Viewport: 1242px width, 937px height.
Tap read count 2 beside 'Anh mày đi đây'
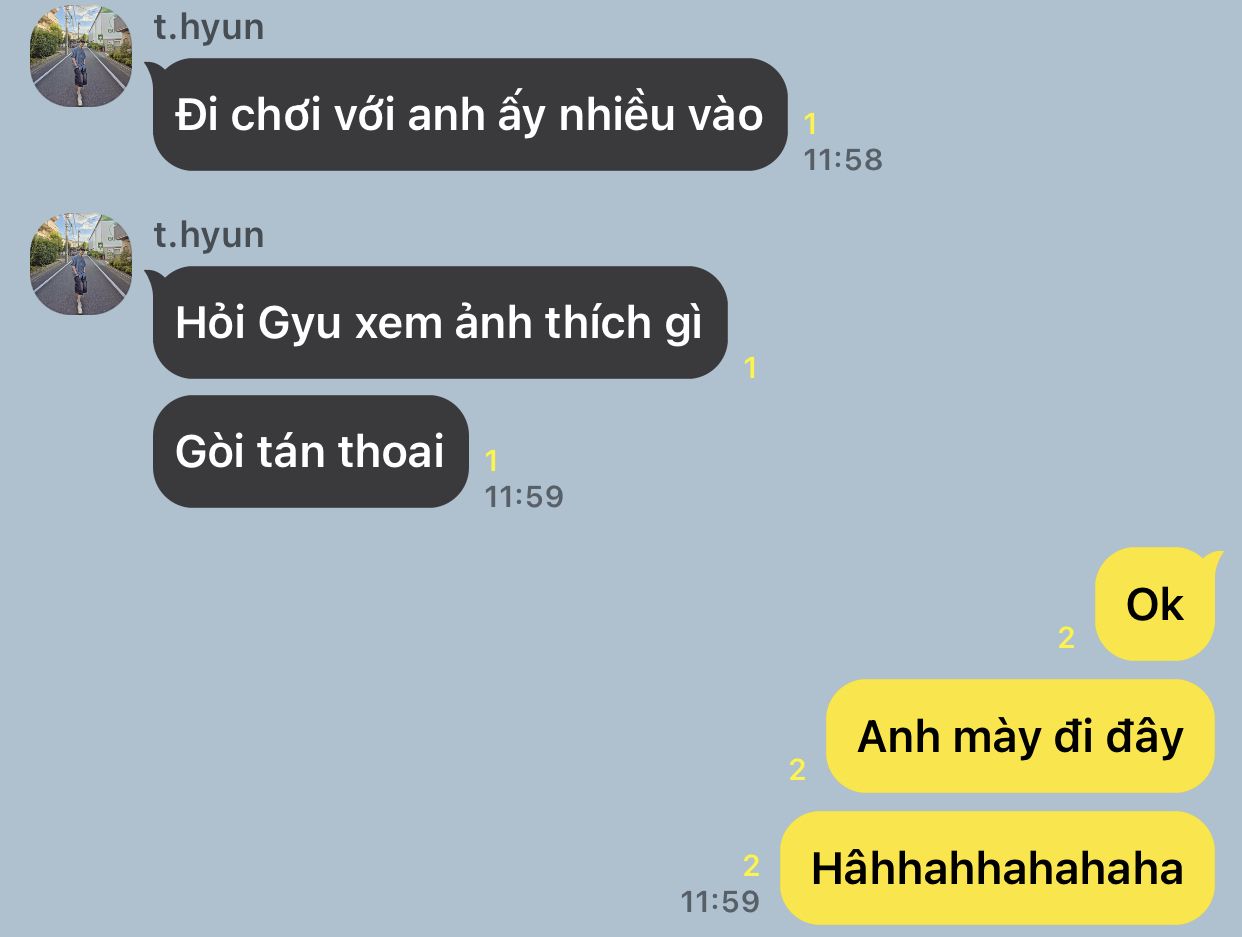coord(797,769)
